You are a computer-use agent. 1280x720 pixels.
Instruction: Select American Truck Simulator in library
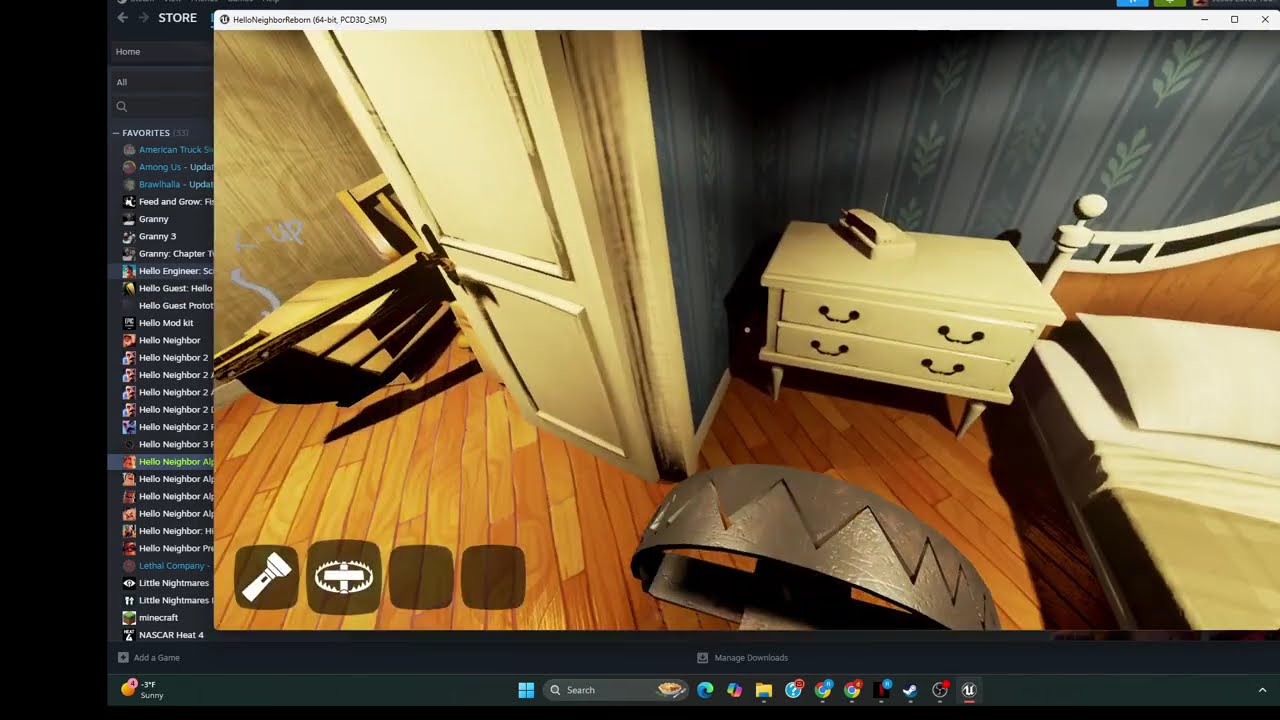(x=176, y=150)
